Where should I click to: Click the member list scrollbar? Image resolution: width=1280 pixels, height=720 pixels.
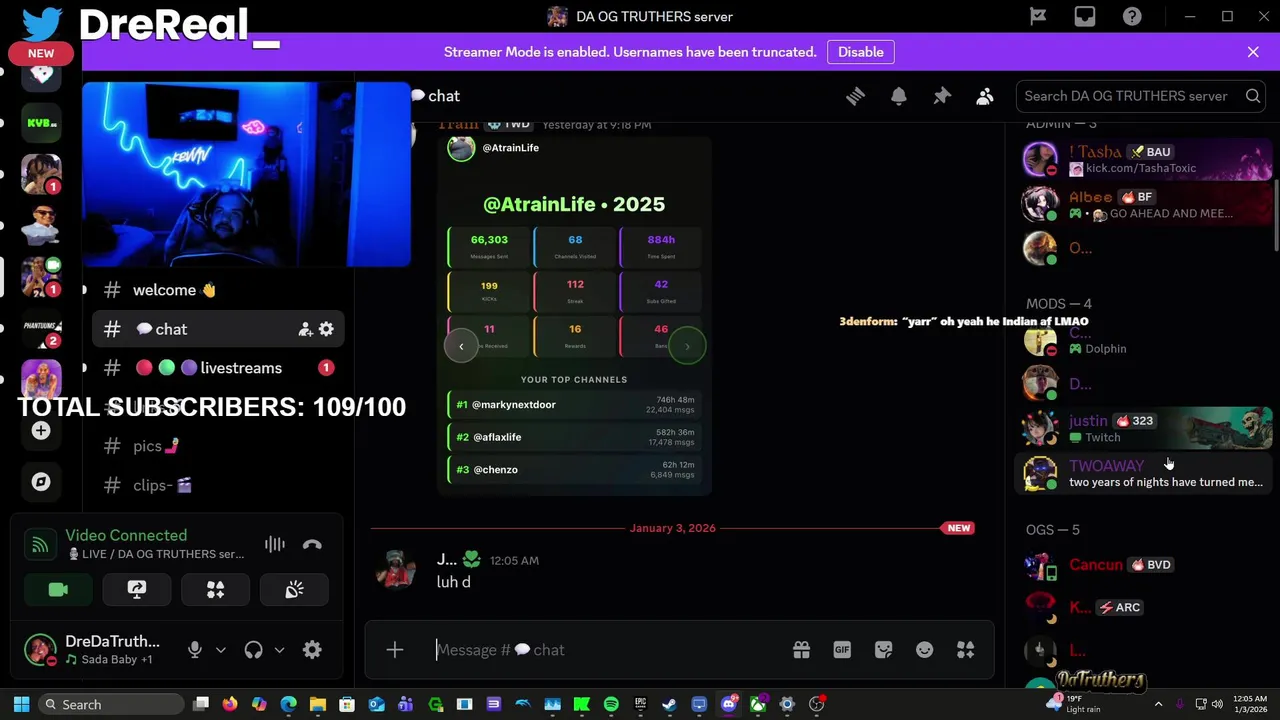pyautogui.click(x=1276, y=215)
